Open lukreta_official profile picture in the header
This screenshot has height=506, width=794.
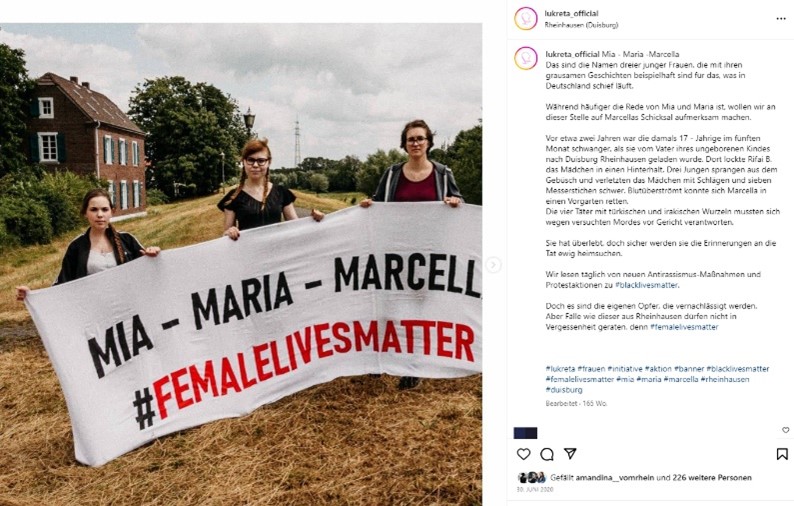526,18
